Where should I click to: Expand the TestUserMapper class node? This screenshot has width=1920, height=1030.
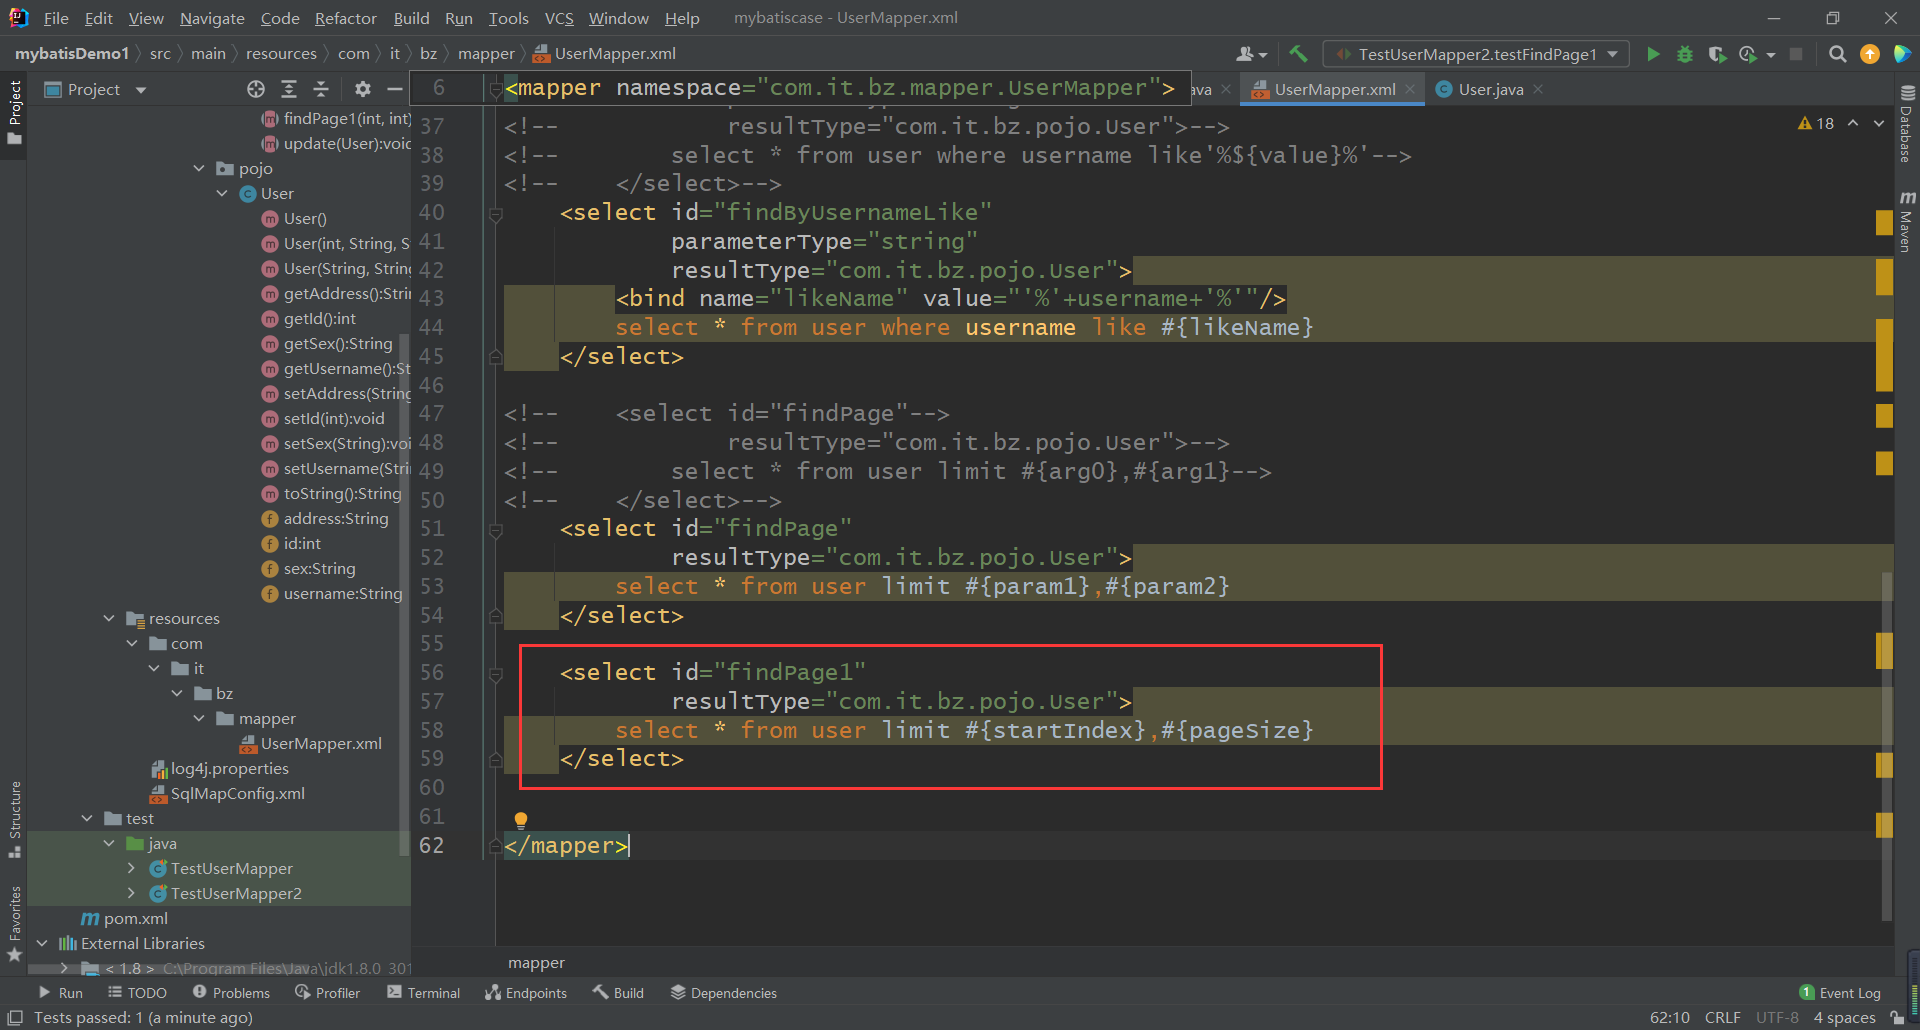[131, 868]
